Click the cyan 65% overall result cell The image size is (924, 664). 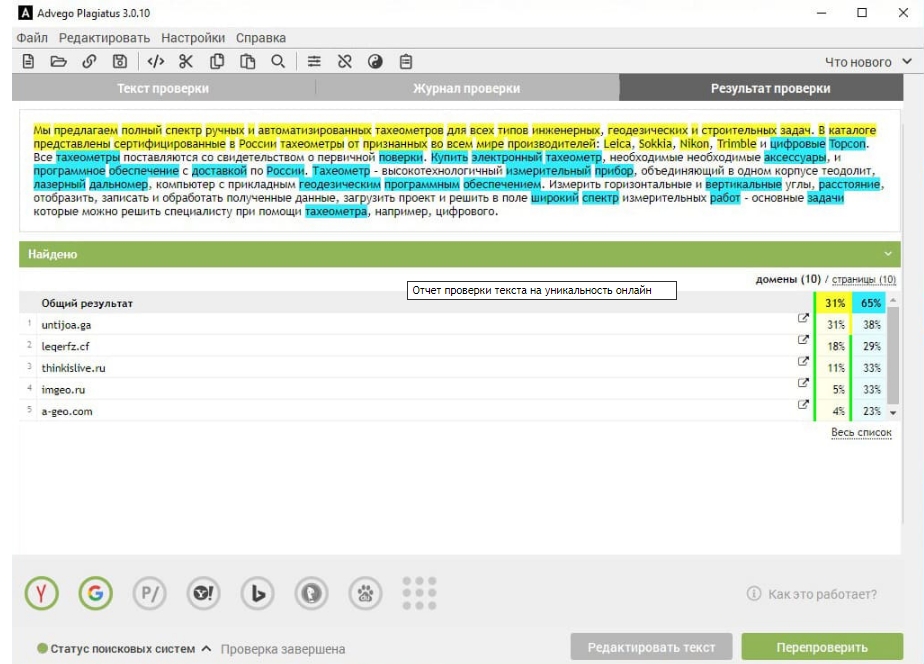[870, 303]
